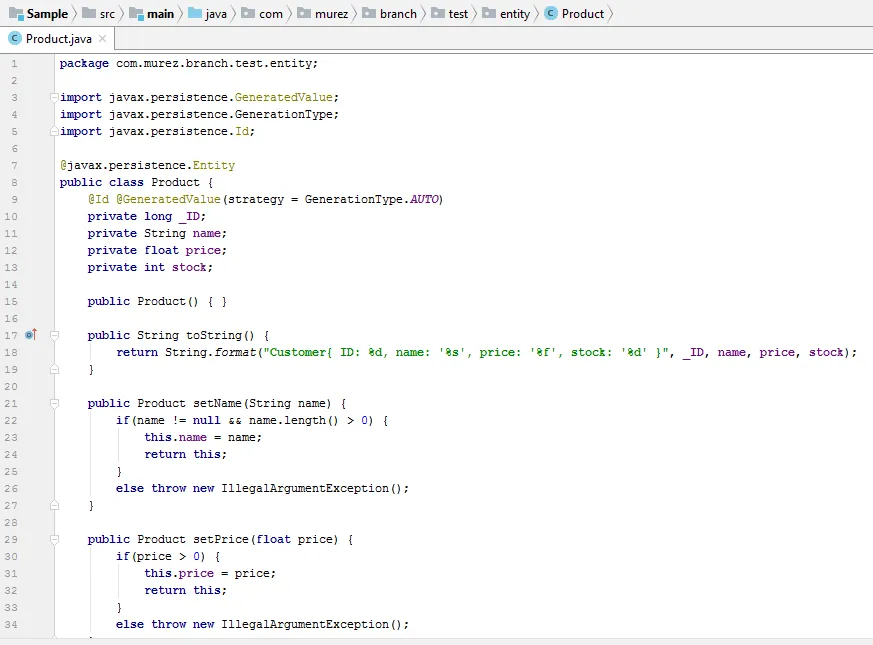Click the import fold end marker on line 5
This screenshot has height=645, width=873.
(x=55, y=131)
